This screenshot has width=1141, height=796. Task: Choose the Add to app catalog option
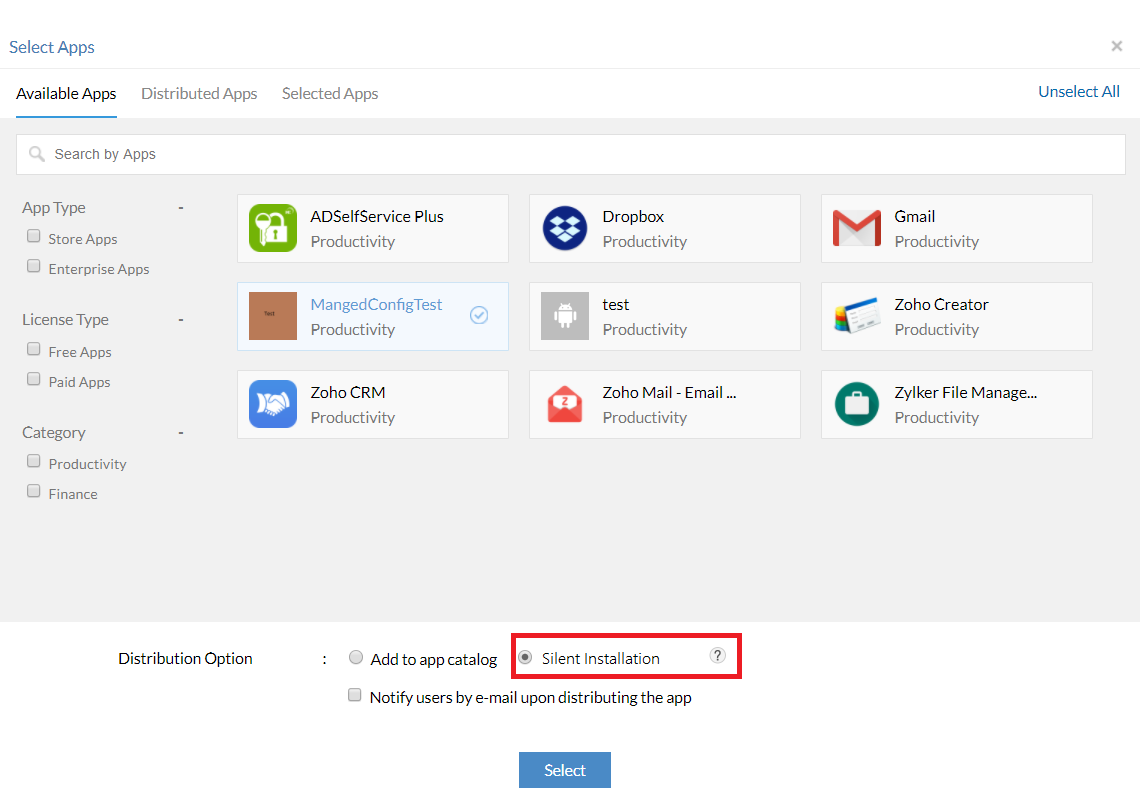pos(356,658)
